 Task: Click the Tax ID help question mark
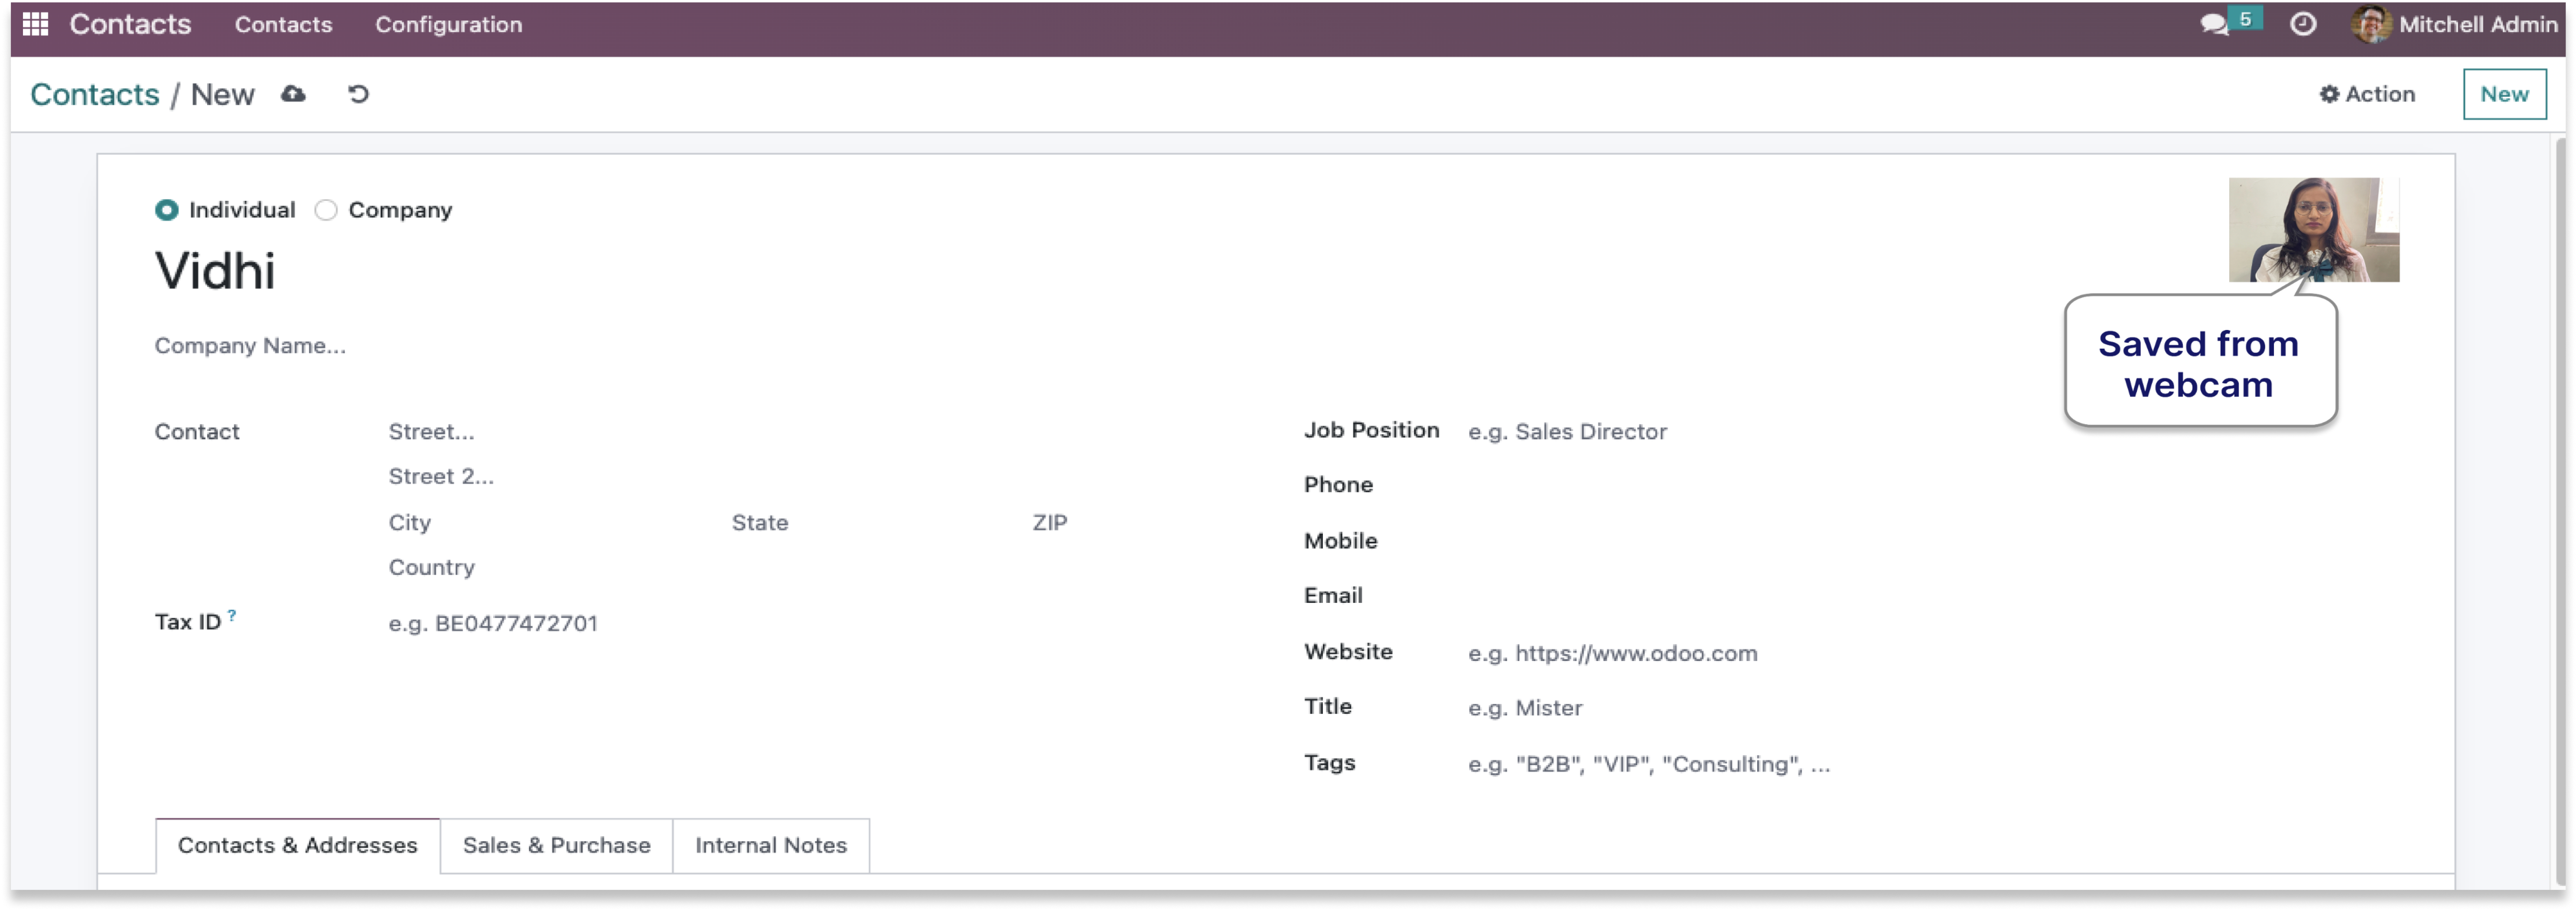(232, 615)
